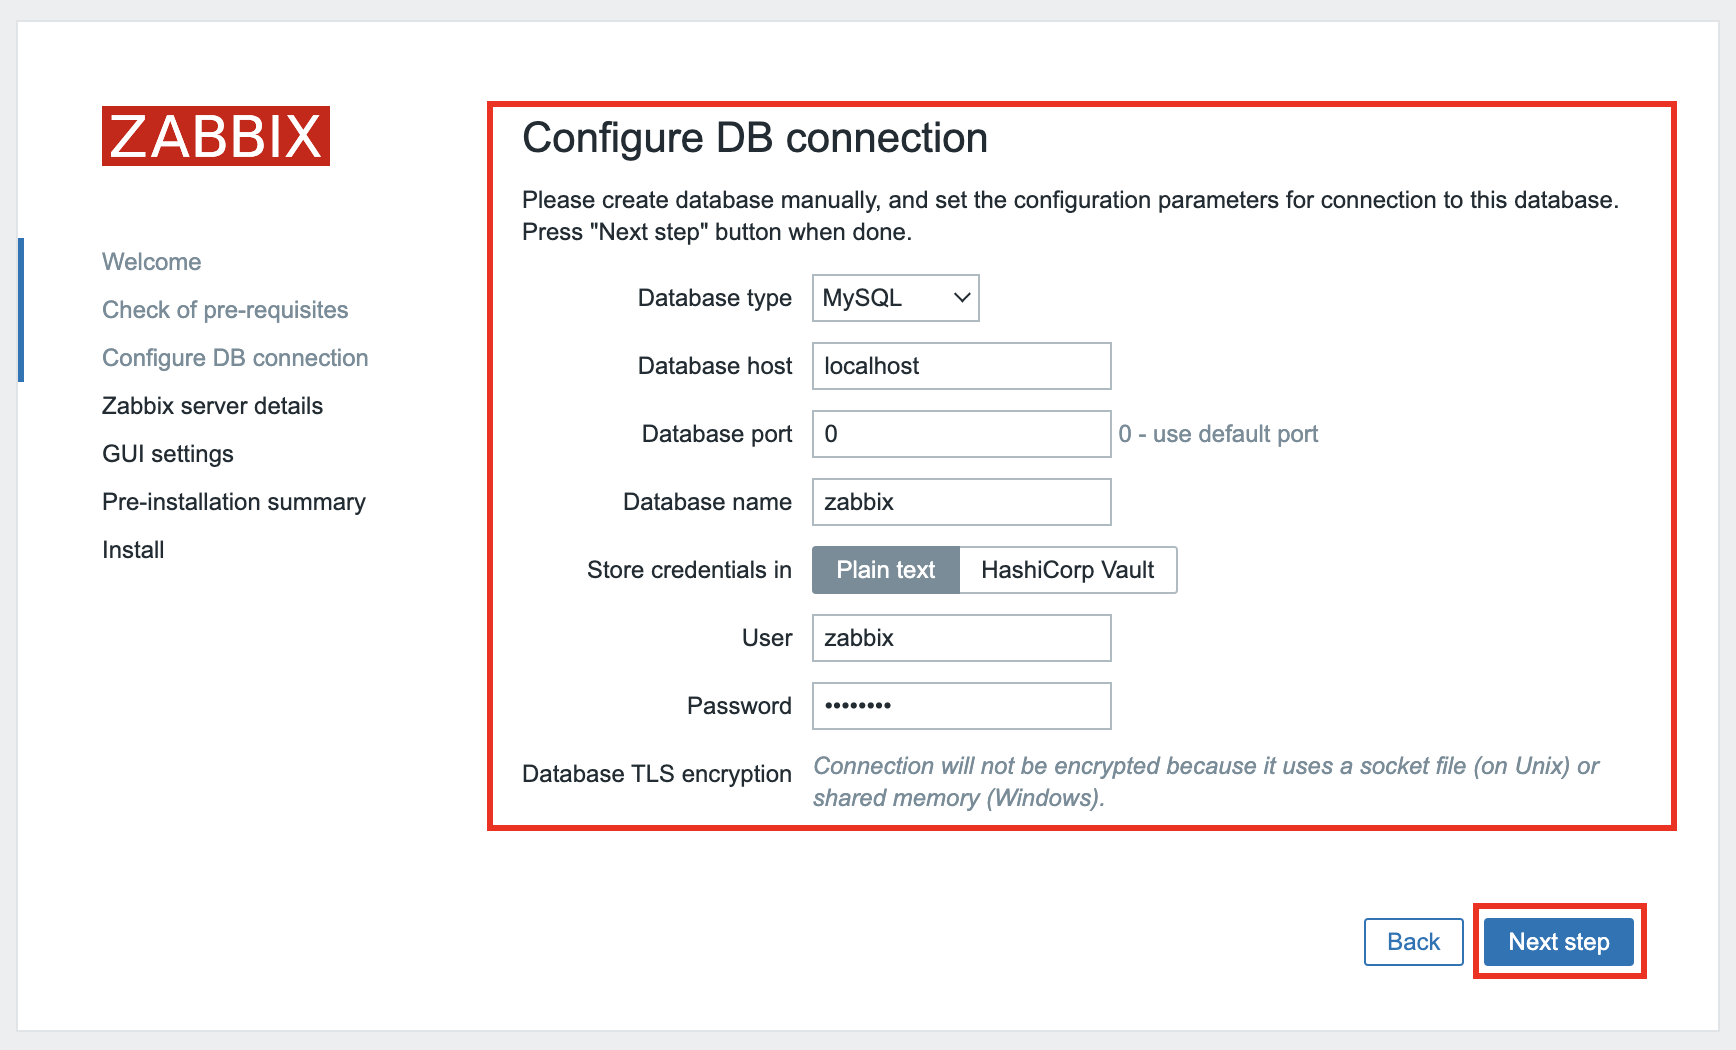
Task: Open the Check of pre-requisites step
Action: [x=225, y=310]
